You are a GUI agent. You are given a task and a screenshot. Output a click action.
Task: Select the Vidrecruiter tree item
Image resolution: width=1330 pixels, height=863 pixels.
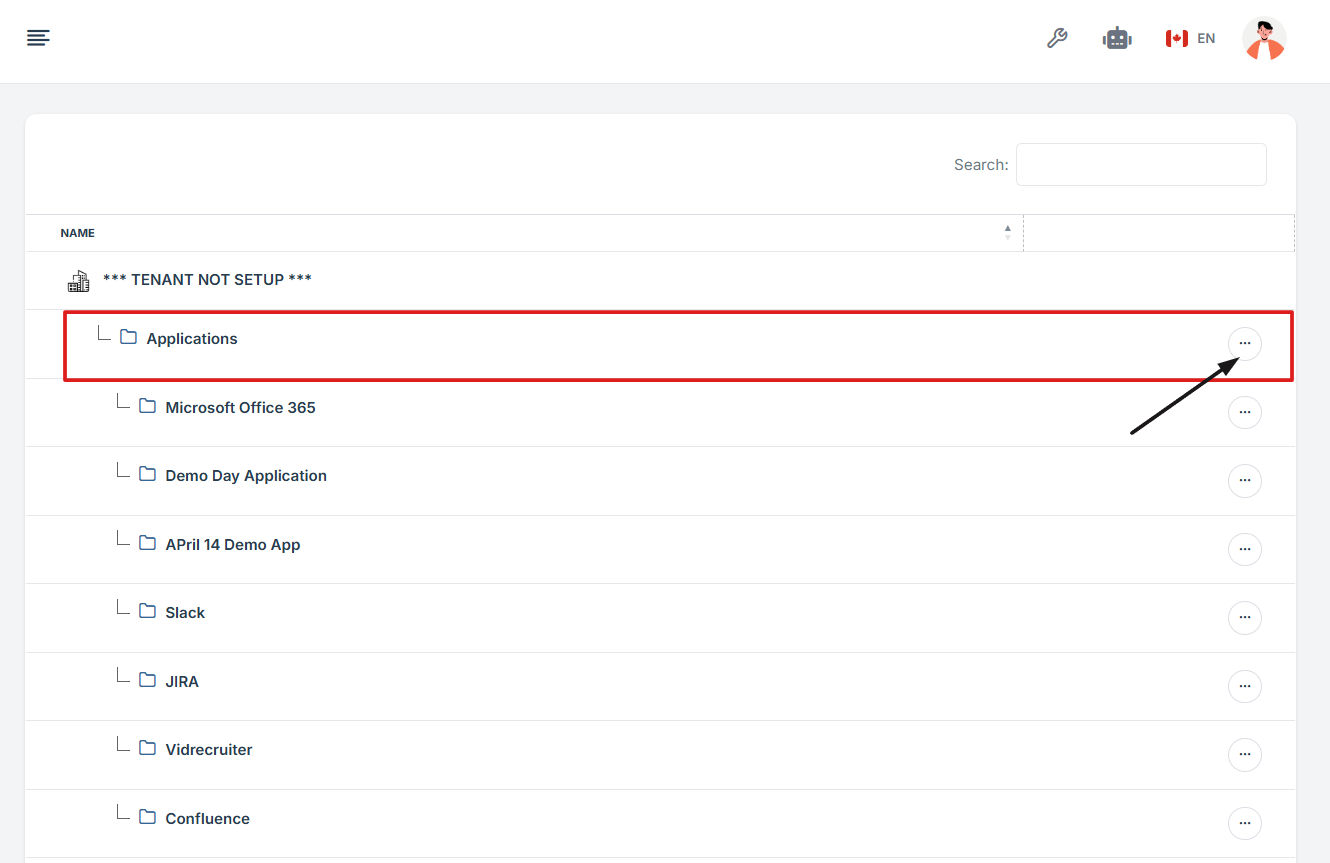209,750
